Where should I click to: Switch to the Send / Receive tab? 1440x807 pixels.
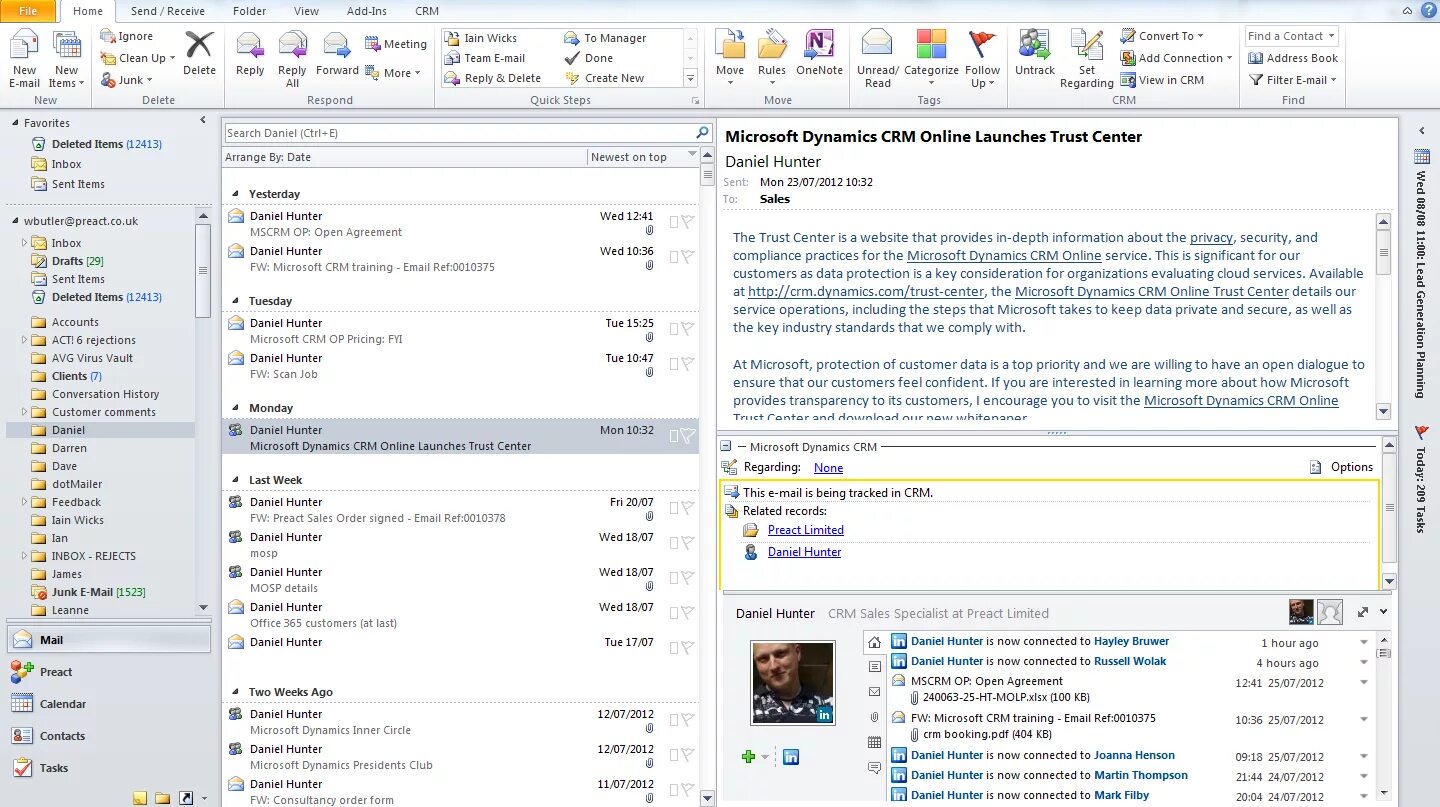tap(167, 11)
